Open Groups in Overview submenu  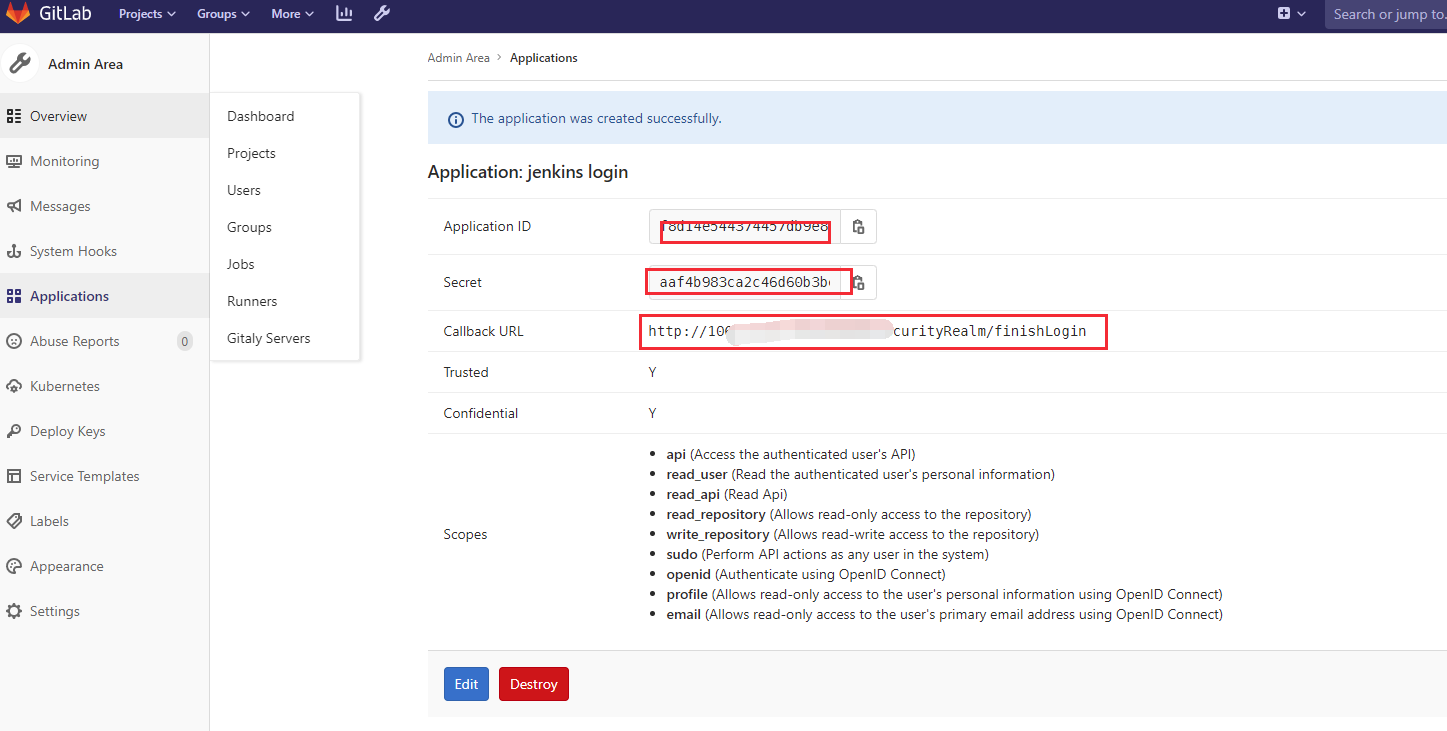point(249,227)
